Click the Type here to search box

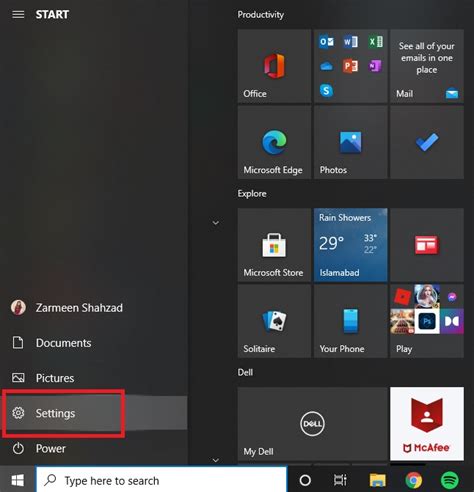[161, 480]
